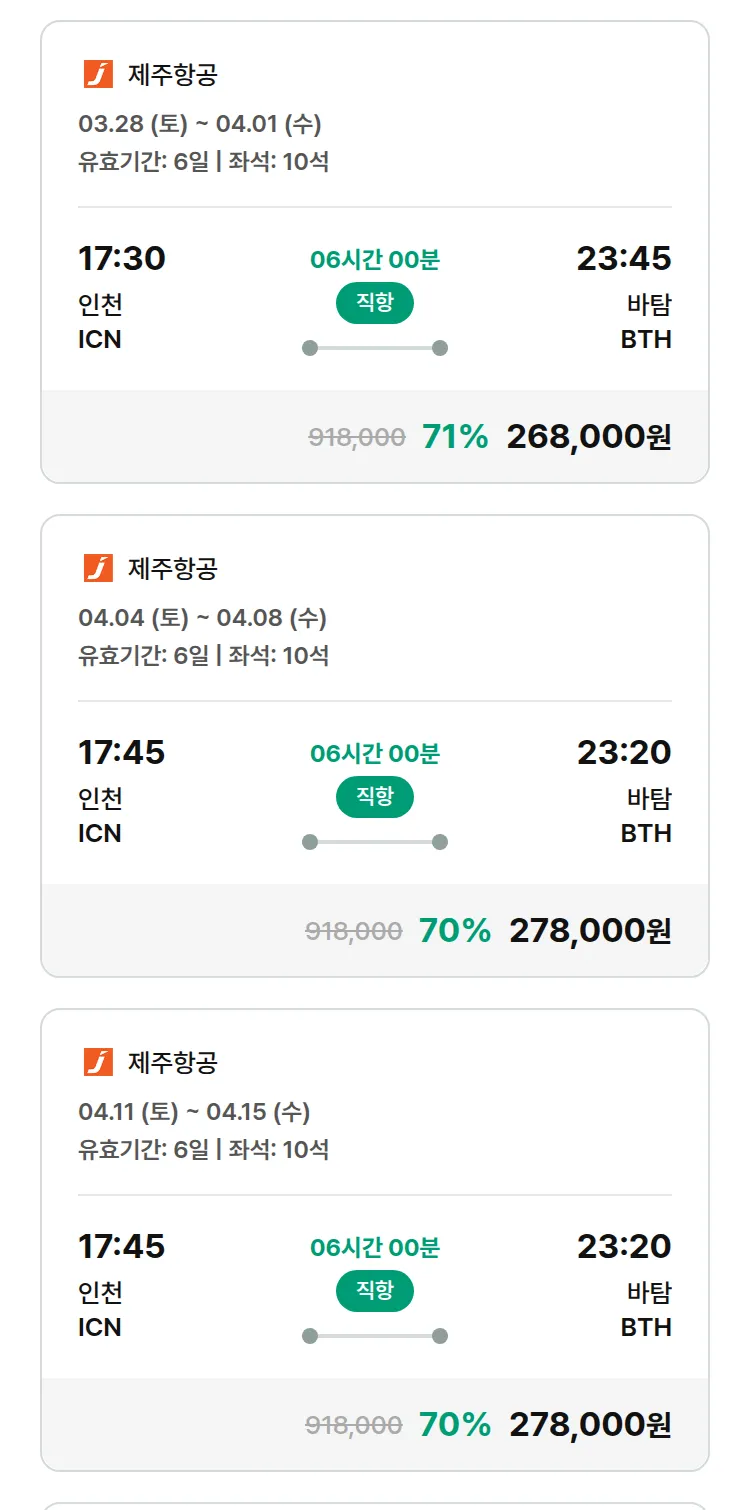Click route line on 04.04 flight card
Viewport: 750px width, 1510px height.
[375, 842]
